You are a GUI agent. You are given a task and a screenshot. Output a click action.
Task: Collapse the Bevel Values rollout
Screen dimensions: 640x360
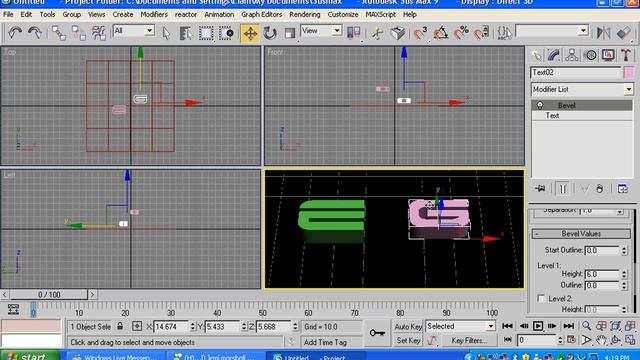(581, 234)
